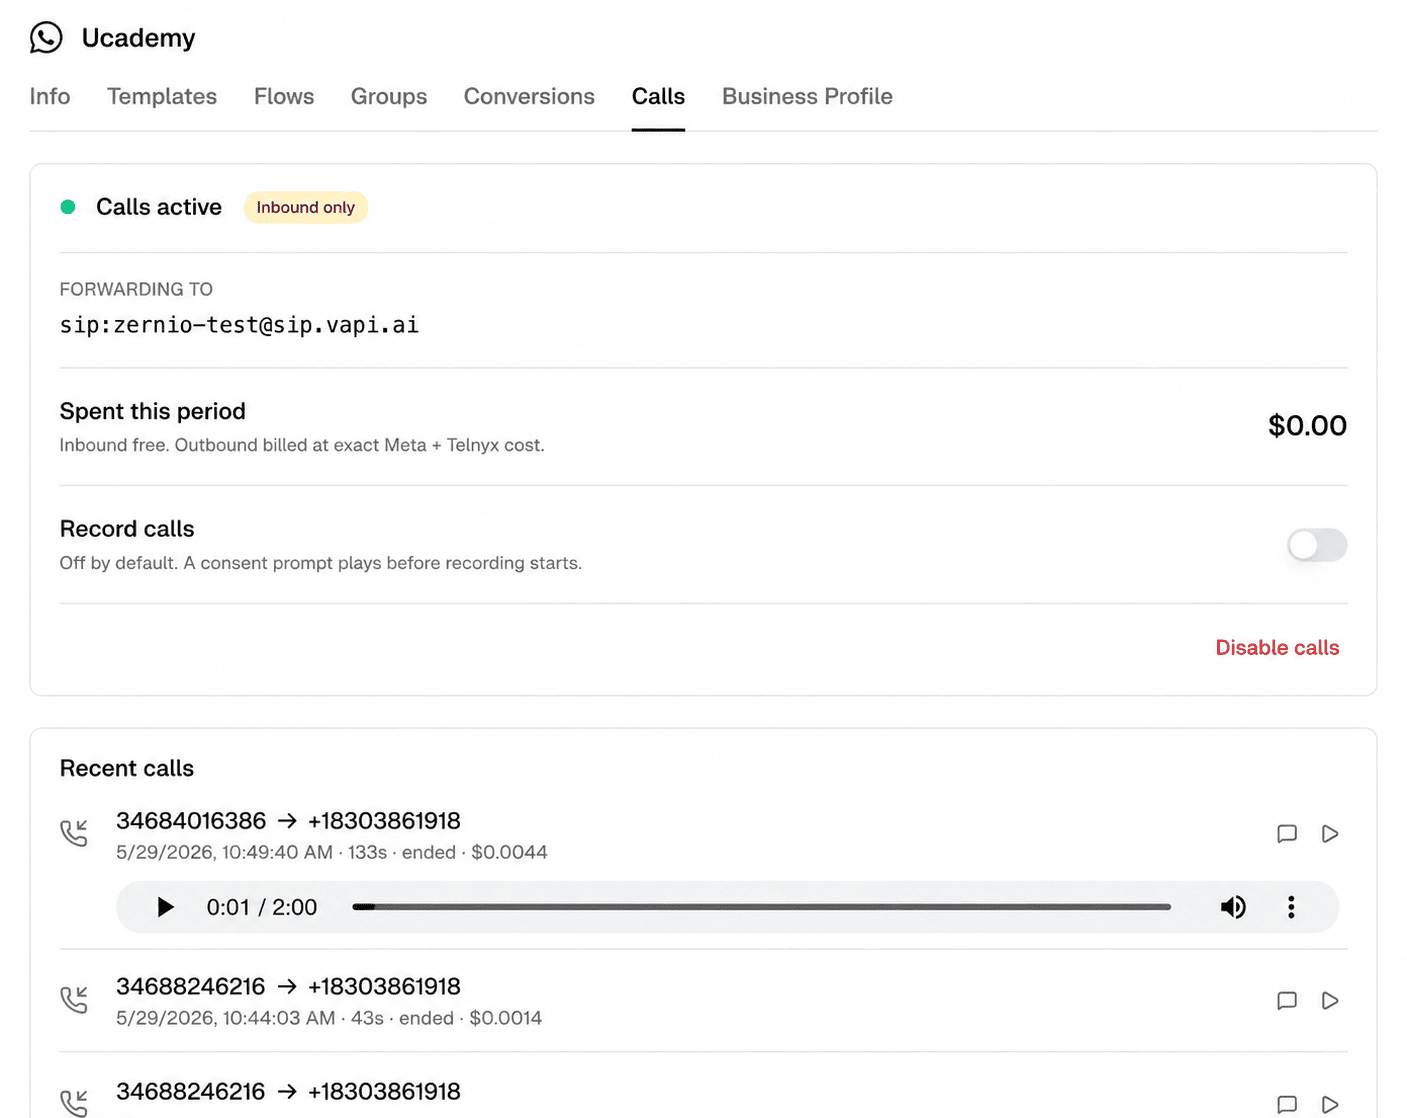Start audio playback in the 0:01 / 2:00 player

[165, 907]
